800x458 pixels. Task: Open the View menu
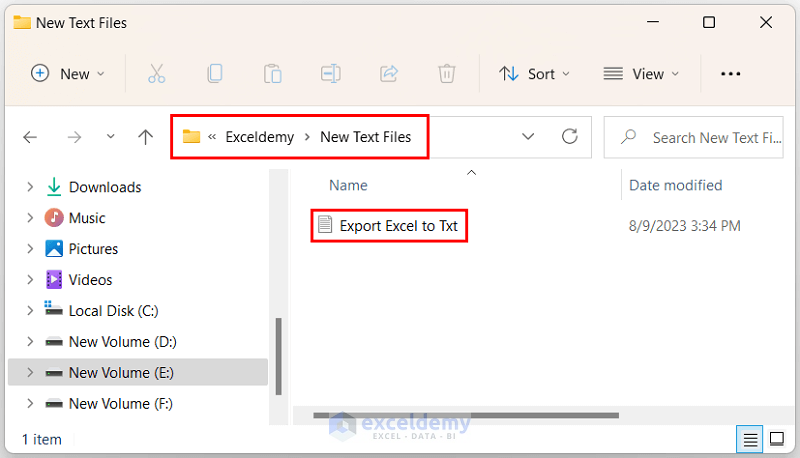coord(641,73)
